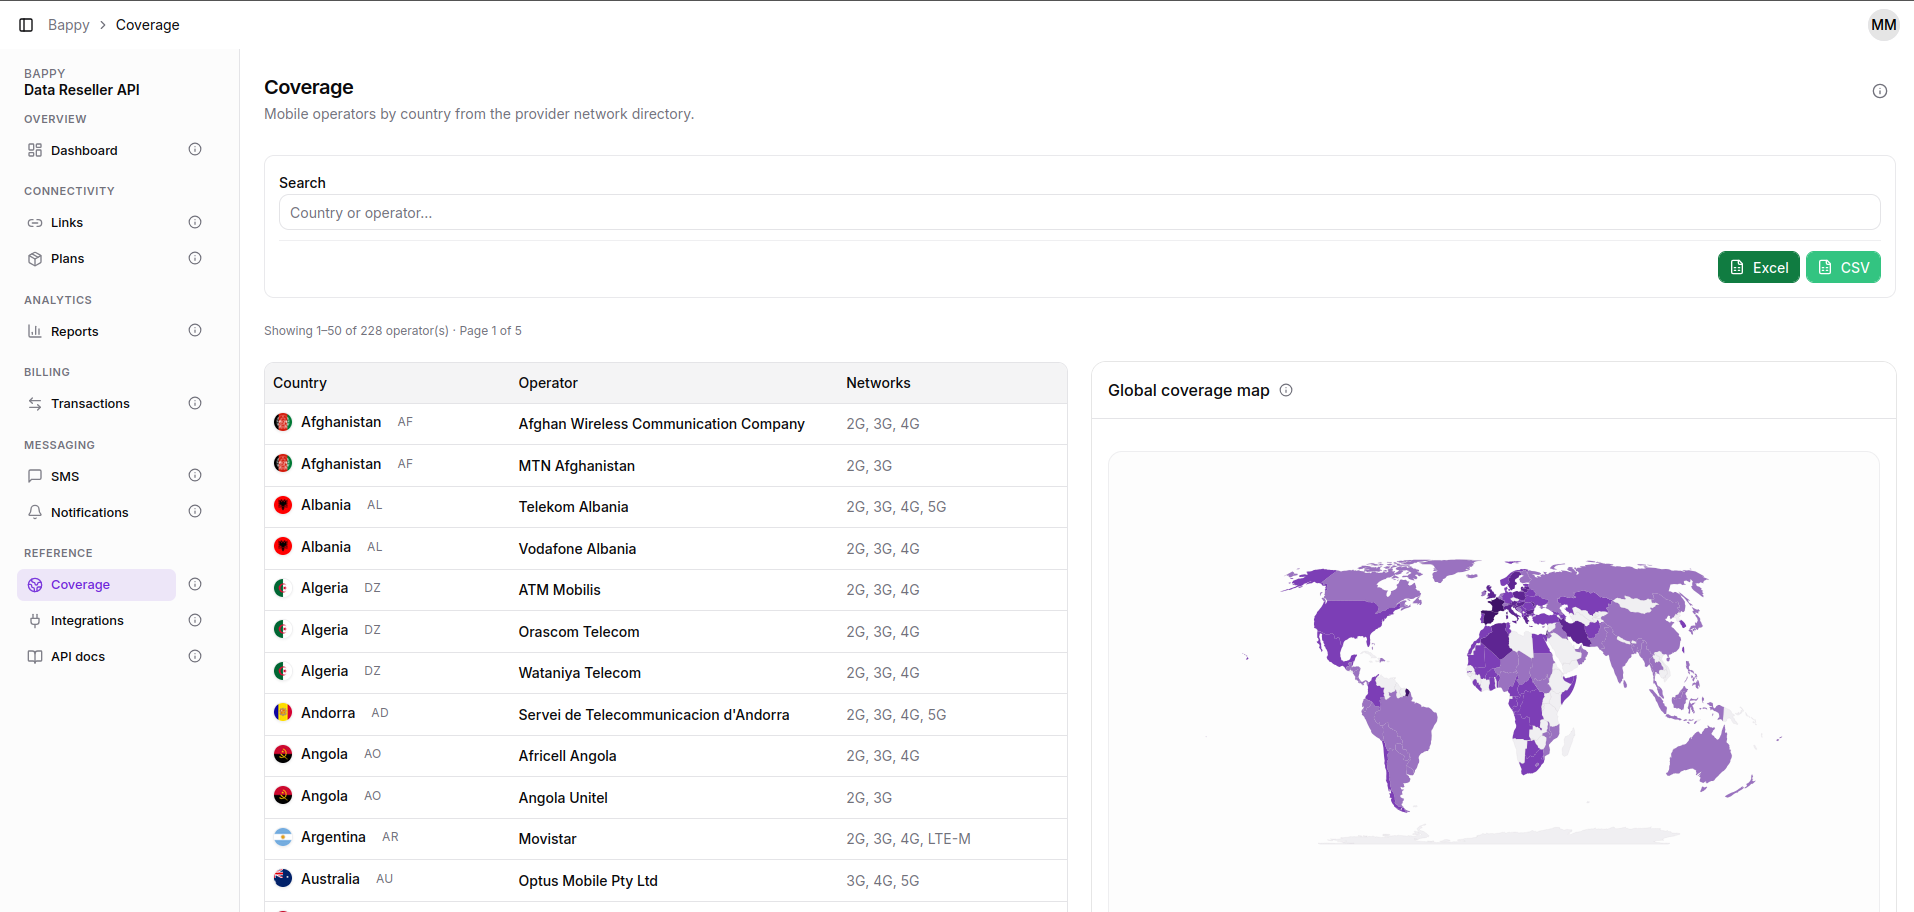Viewport: 1914px width, 912px height.
Task: Open info icon next to Reports
Action: (195, 331)
